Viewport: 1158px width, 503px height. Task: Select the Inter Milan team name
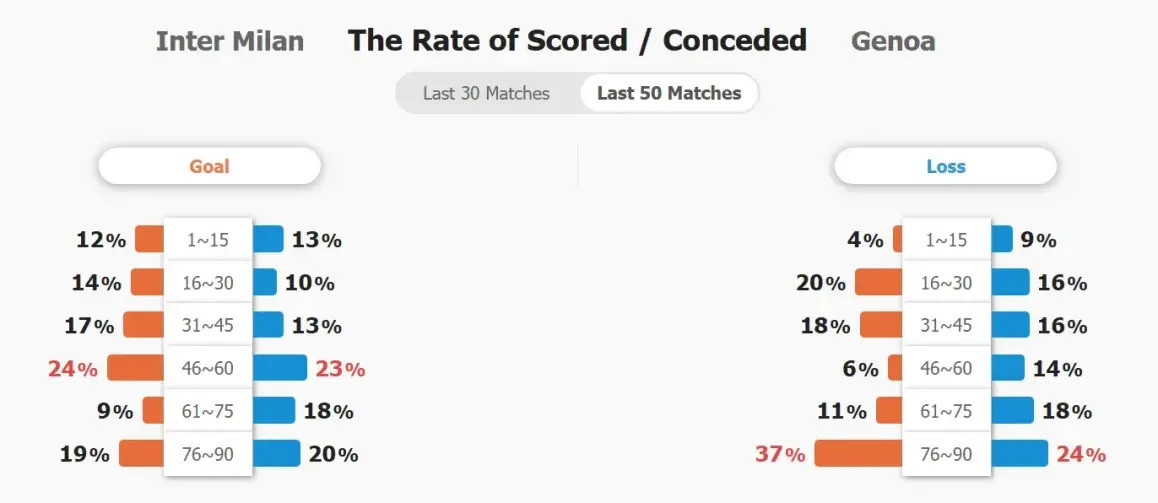pyautogui.click(x=230, y=41)
